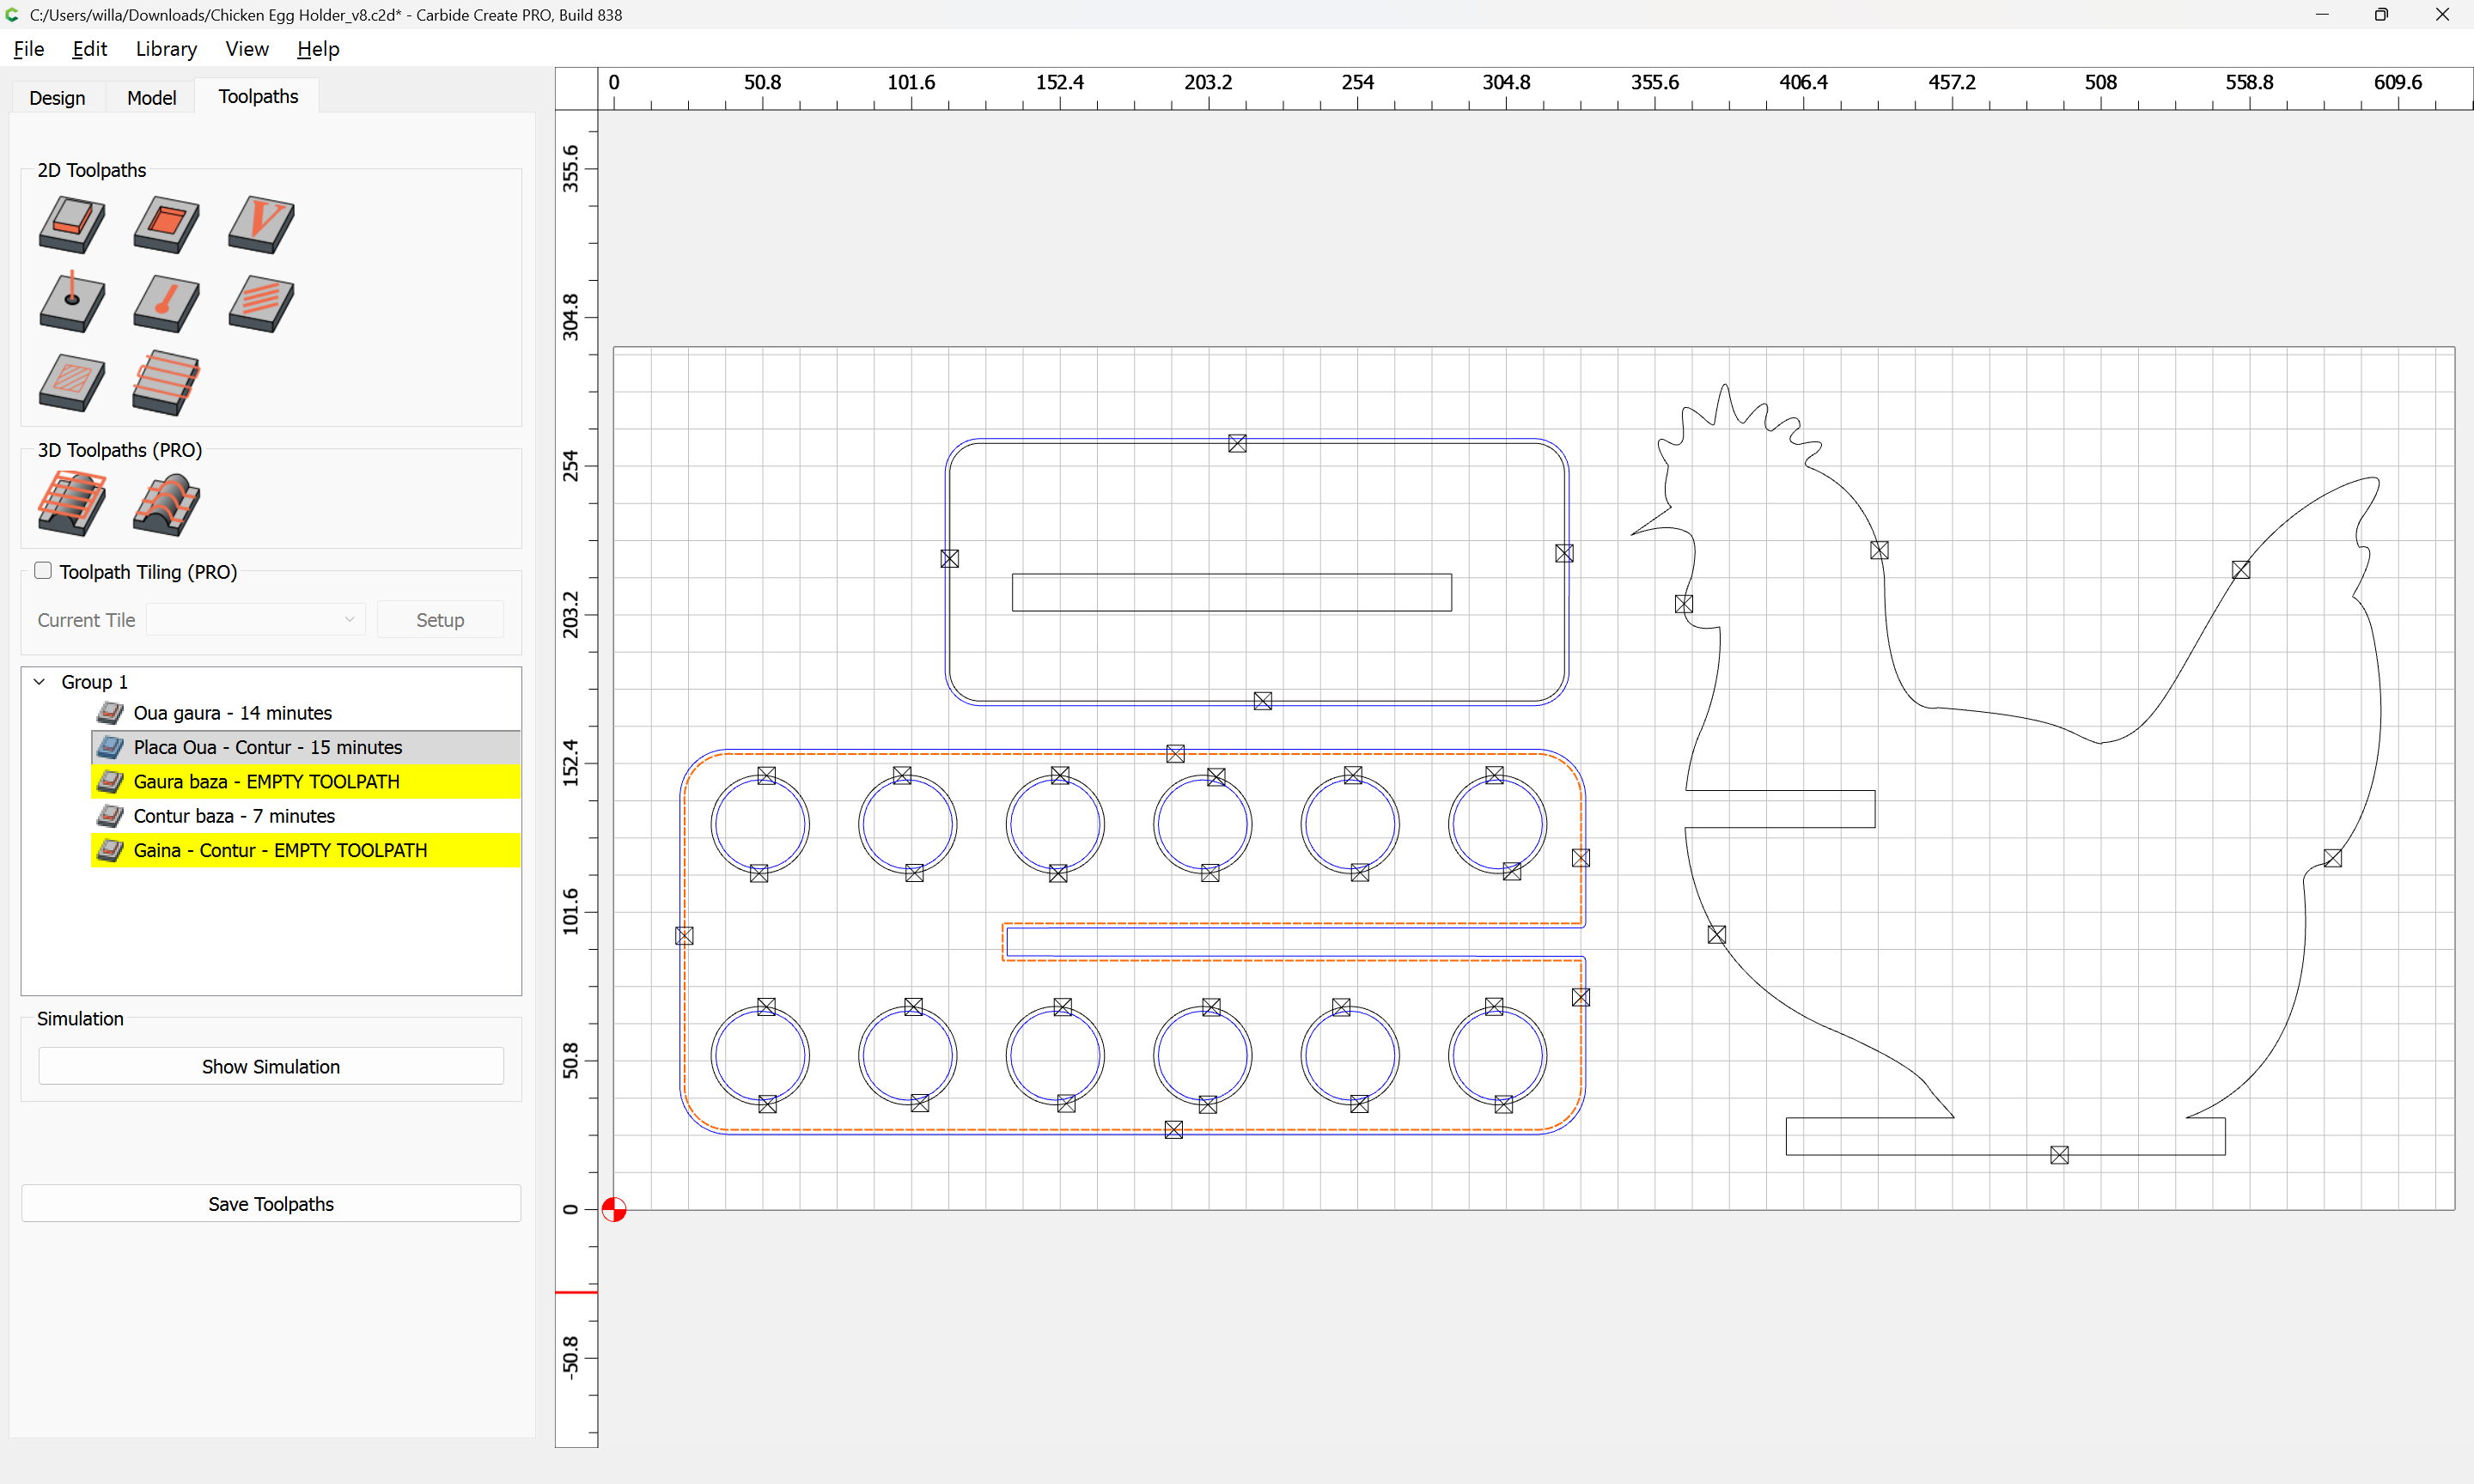The image size is (2474, 1484).
Task: Switch to the Design tab
Action: pos(57,97)
